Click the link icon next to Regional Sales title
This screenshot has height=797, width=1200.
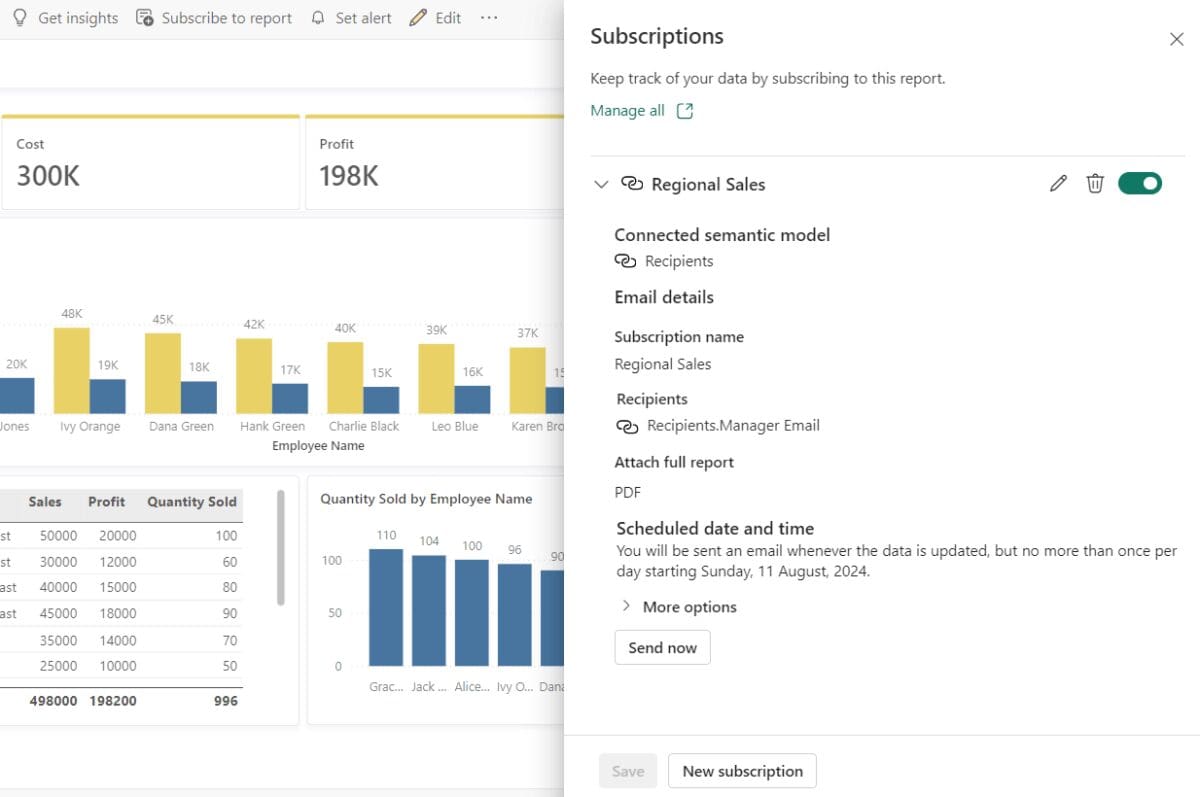pyautogui.click(x=631, y=184)
